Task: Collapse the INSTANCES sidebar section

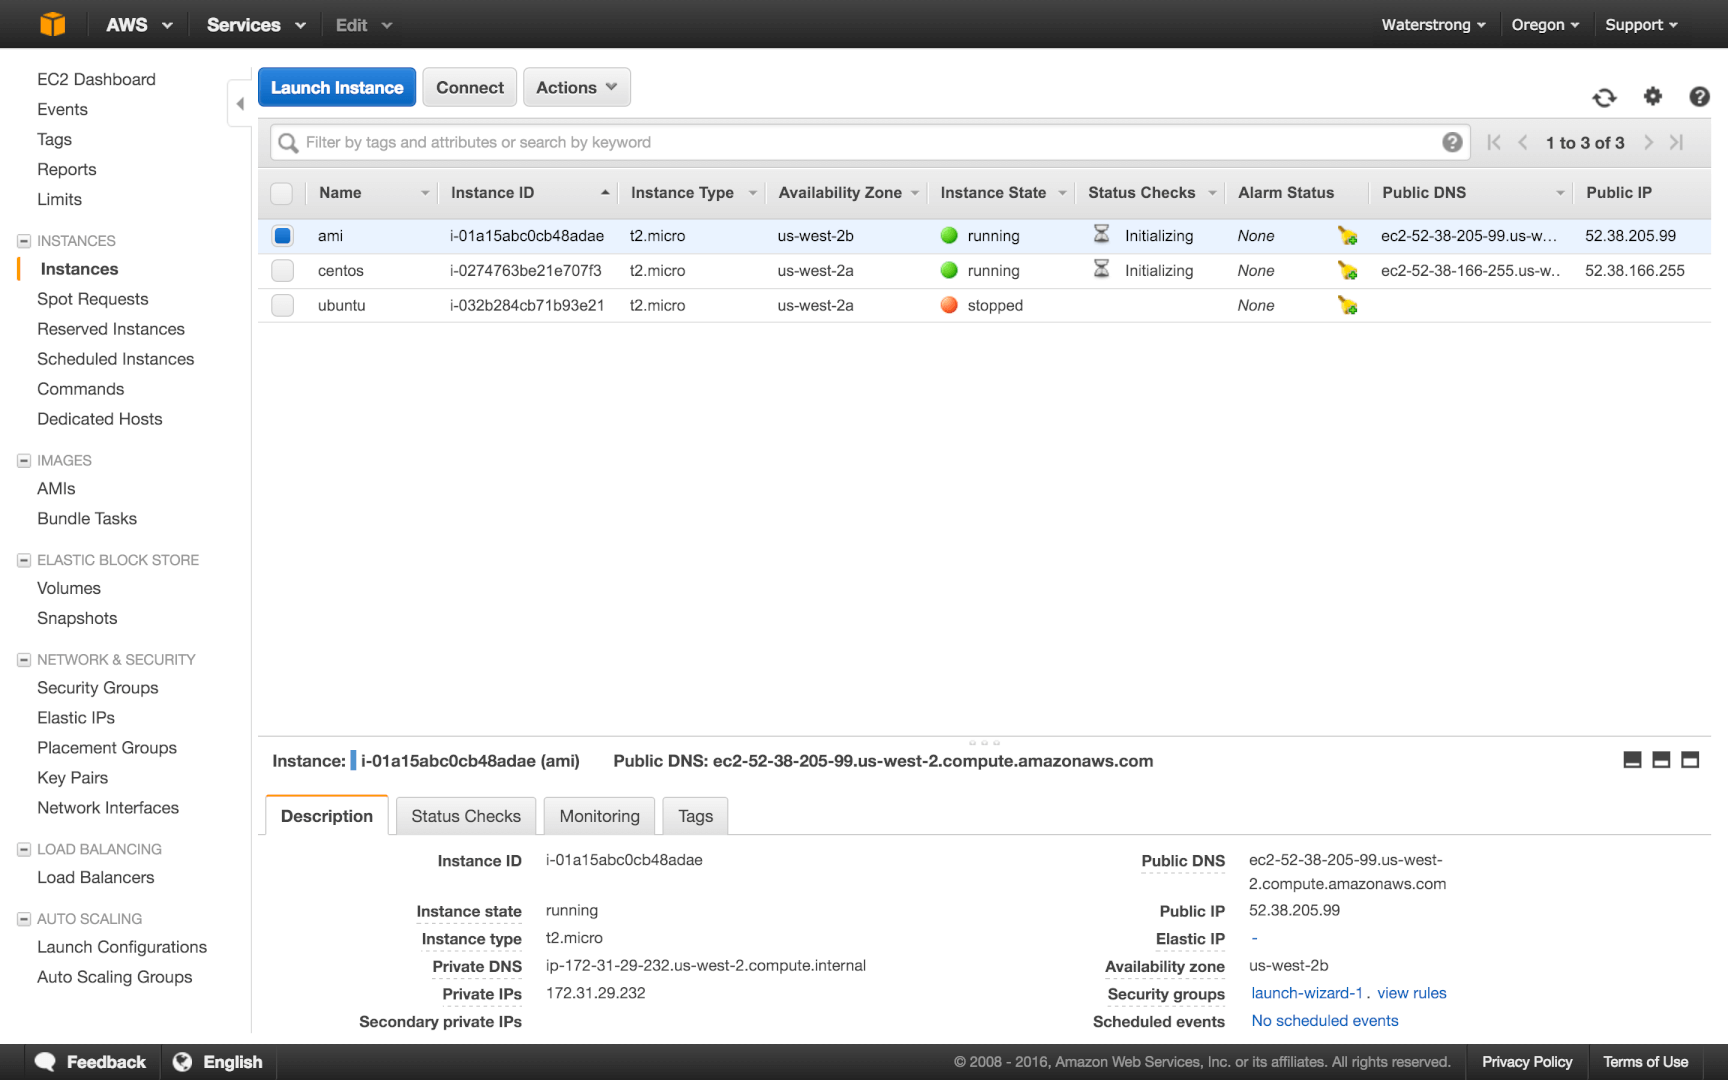Action: coord(24,241)
